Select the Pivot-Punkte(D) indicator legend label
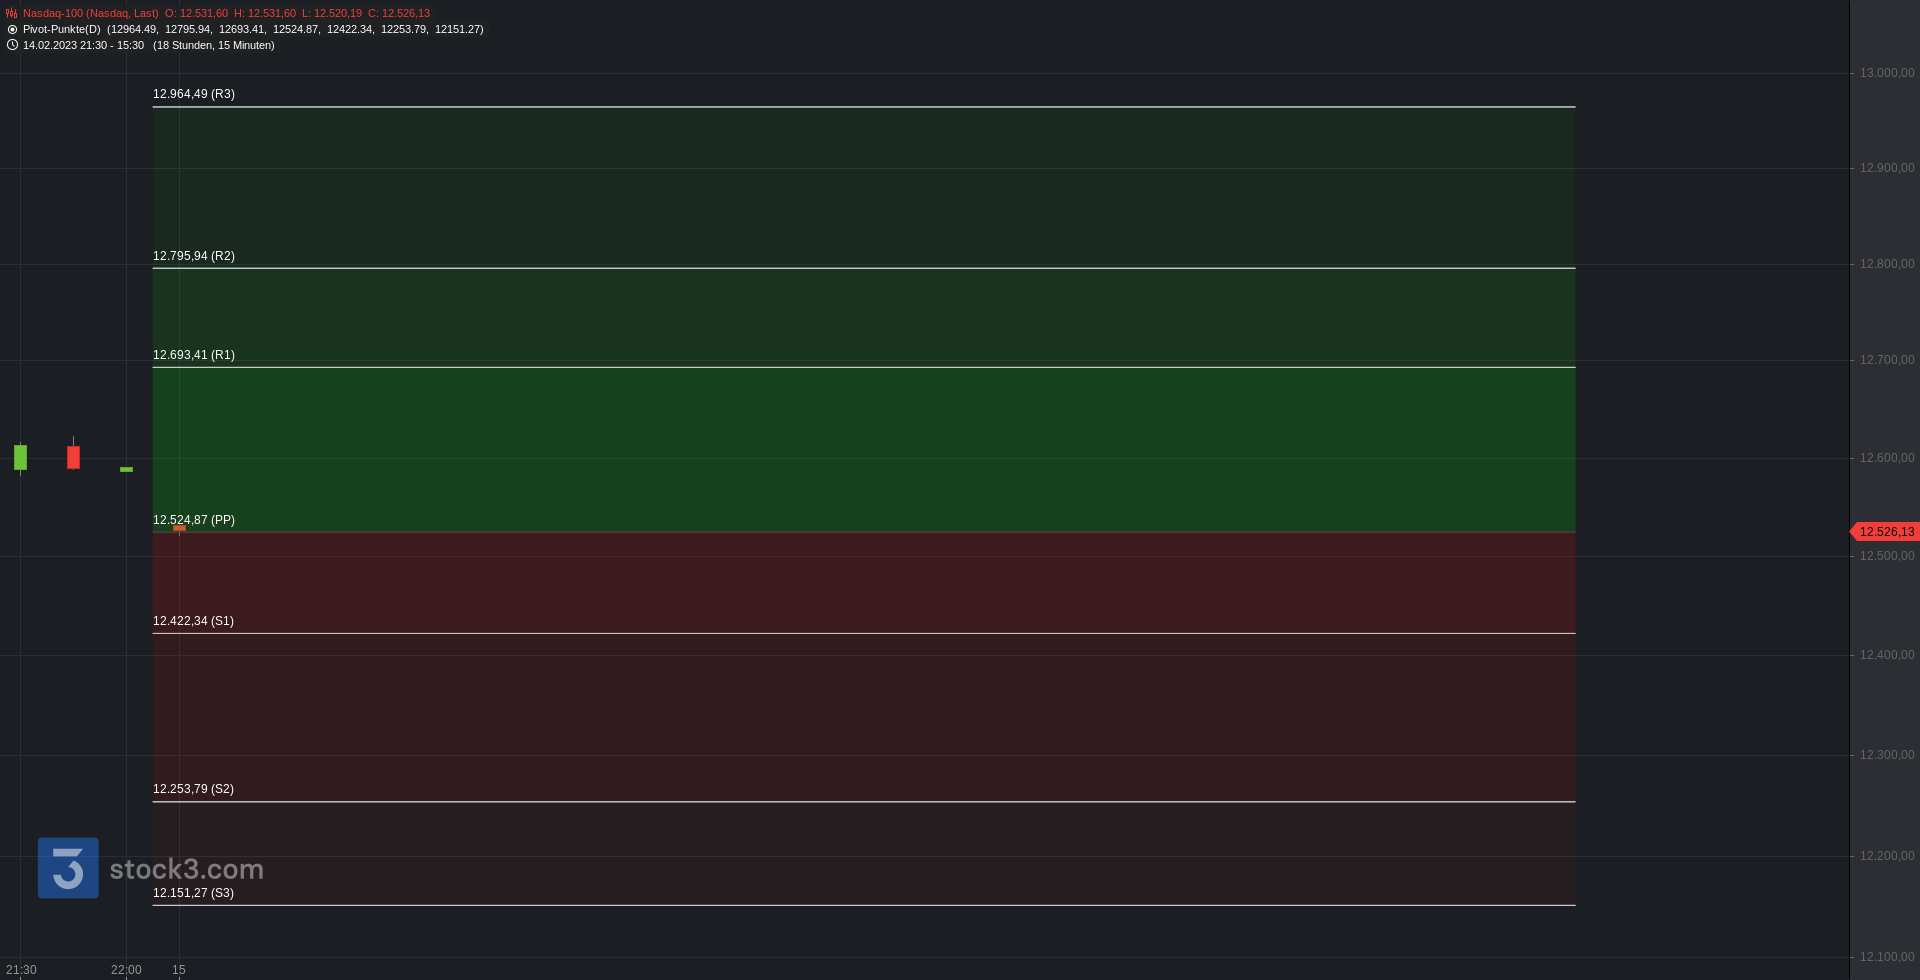This screenshot has height=980, width=1920. [62, 29]
